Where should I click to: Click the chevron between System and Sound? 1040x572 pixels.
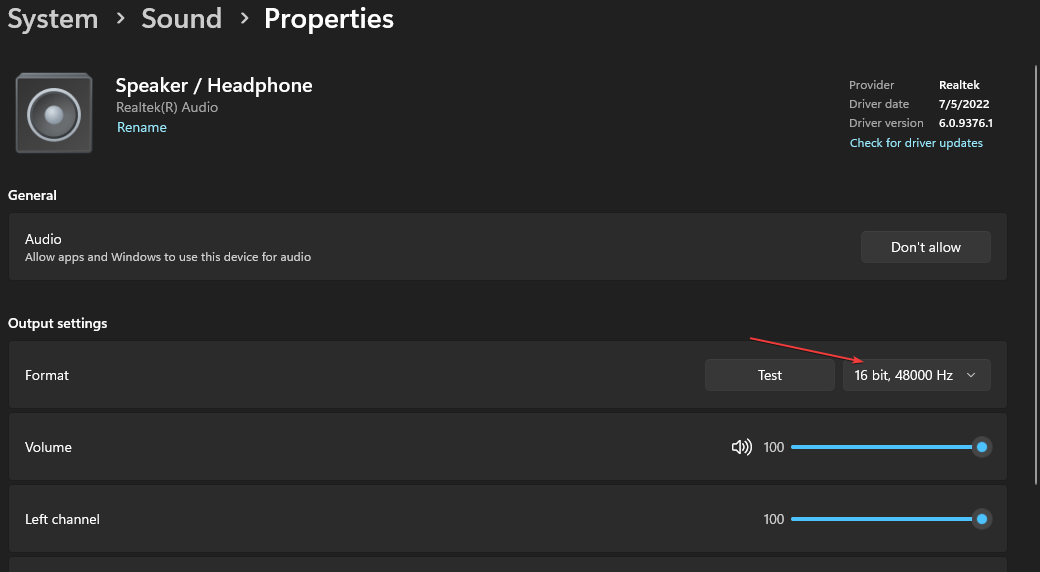[120, 19]
